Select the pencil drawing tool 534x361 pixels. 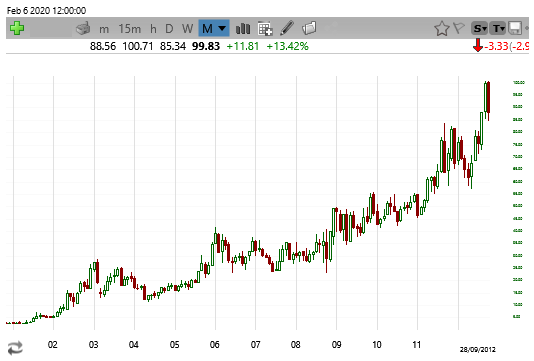point(287,28)
